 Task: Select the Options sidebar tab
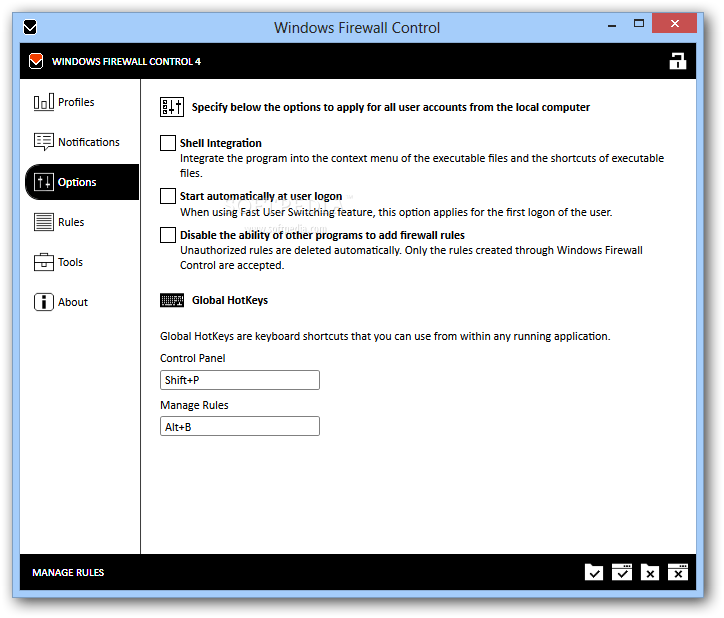coord(82,182)
